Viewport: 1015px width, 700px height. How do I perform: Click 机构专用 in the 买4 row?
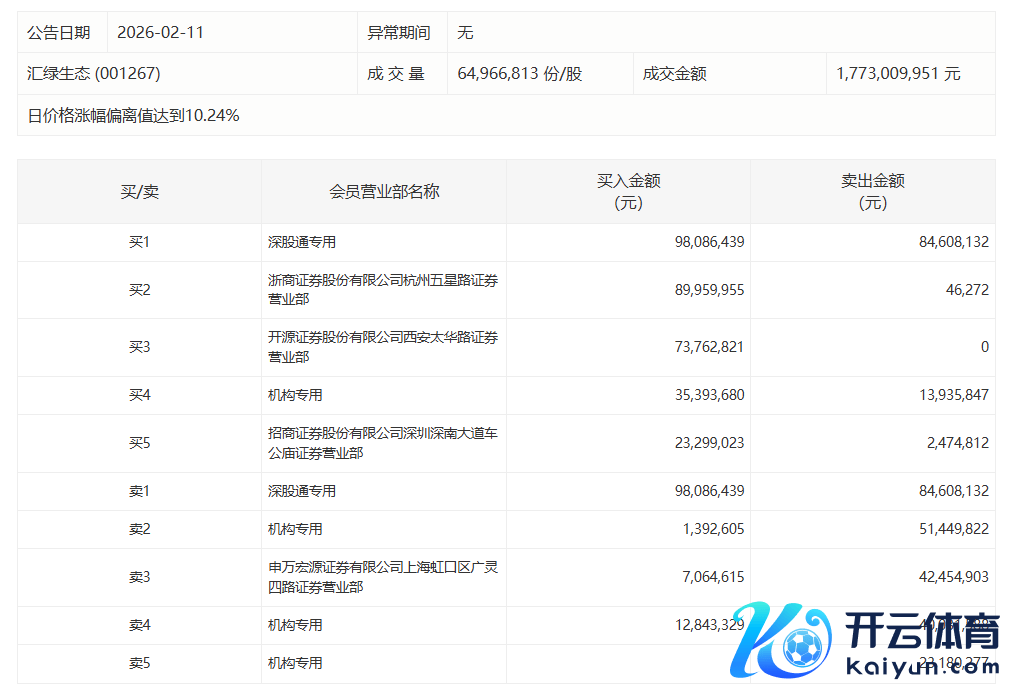pyautogui.click(x=295, y=395)
